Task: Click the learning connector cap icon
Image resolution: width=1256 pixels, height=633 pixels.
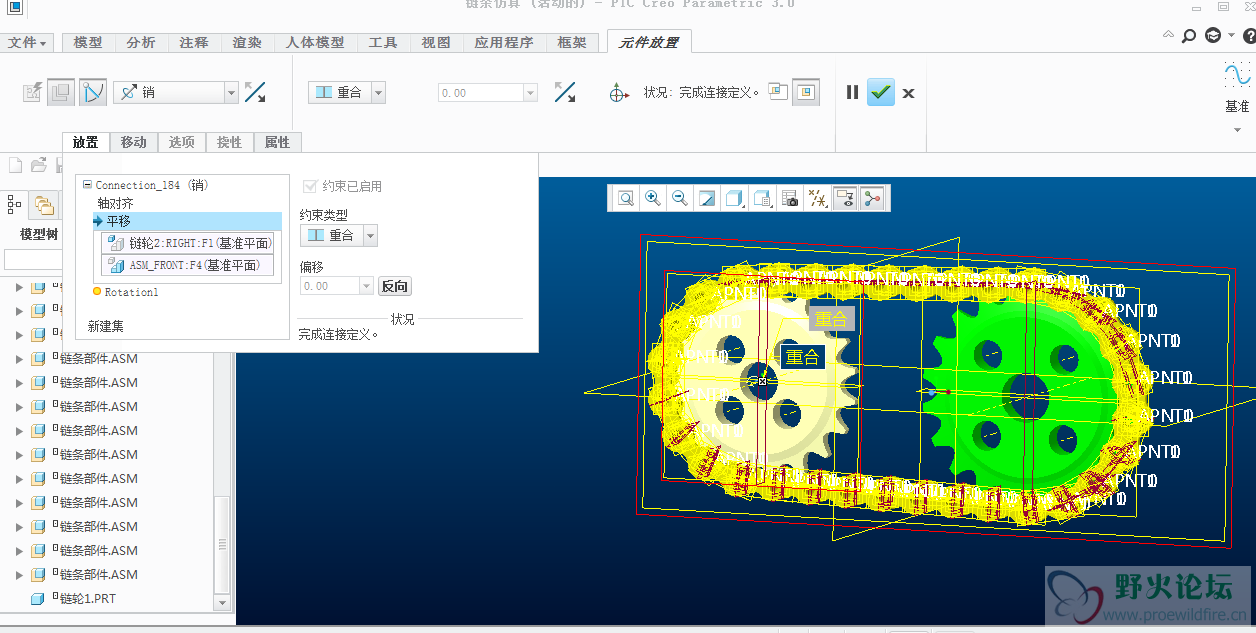Action: pyautogui.click(x=1213, y=36)
